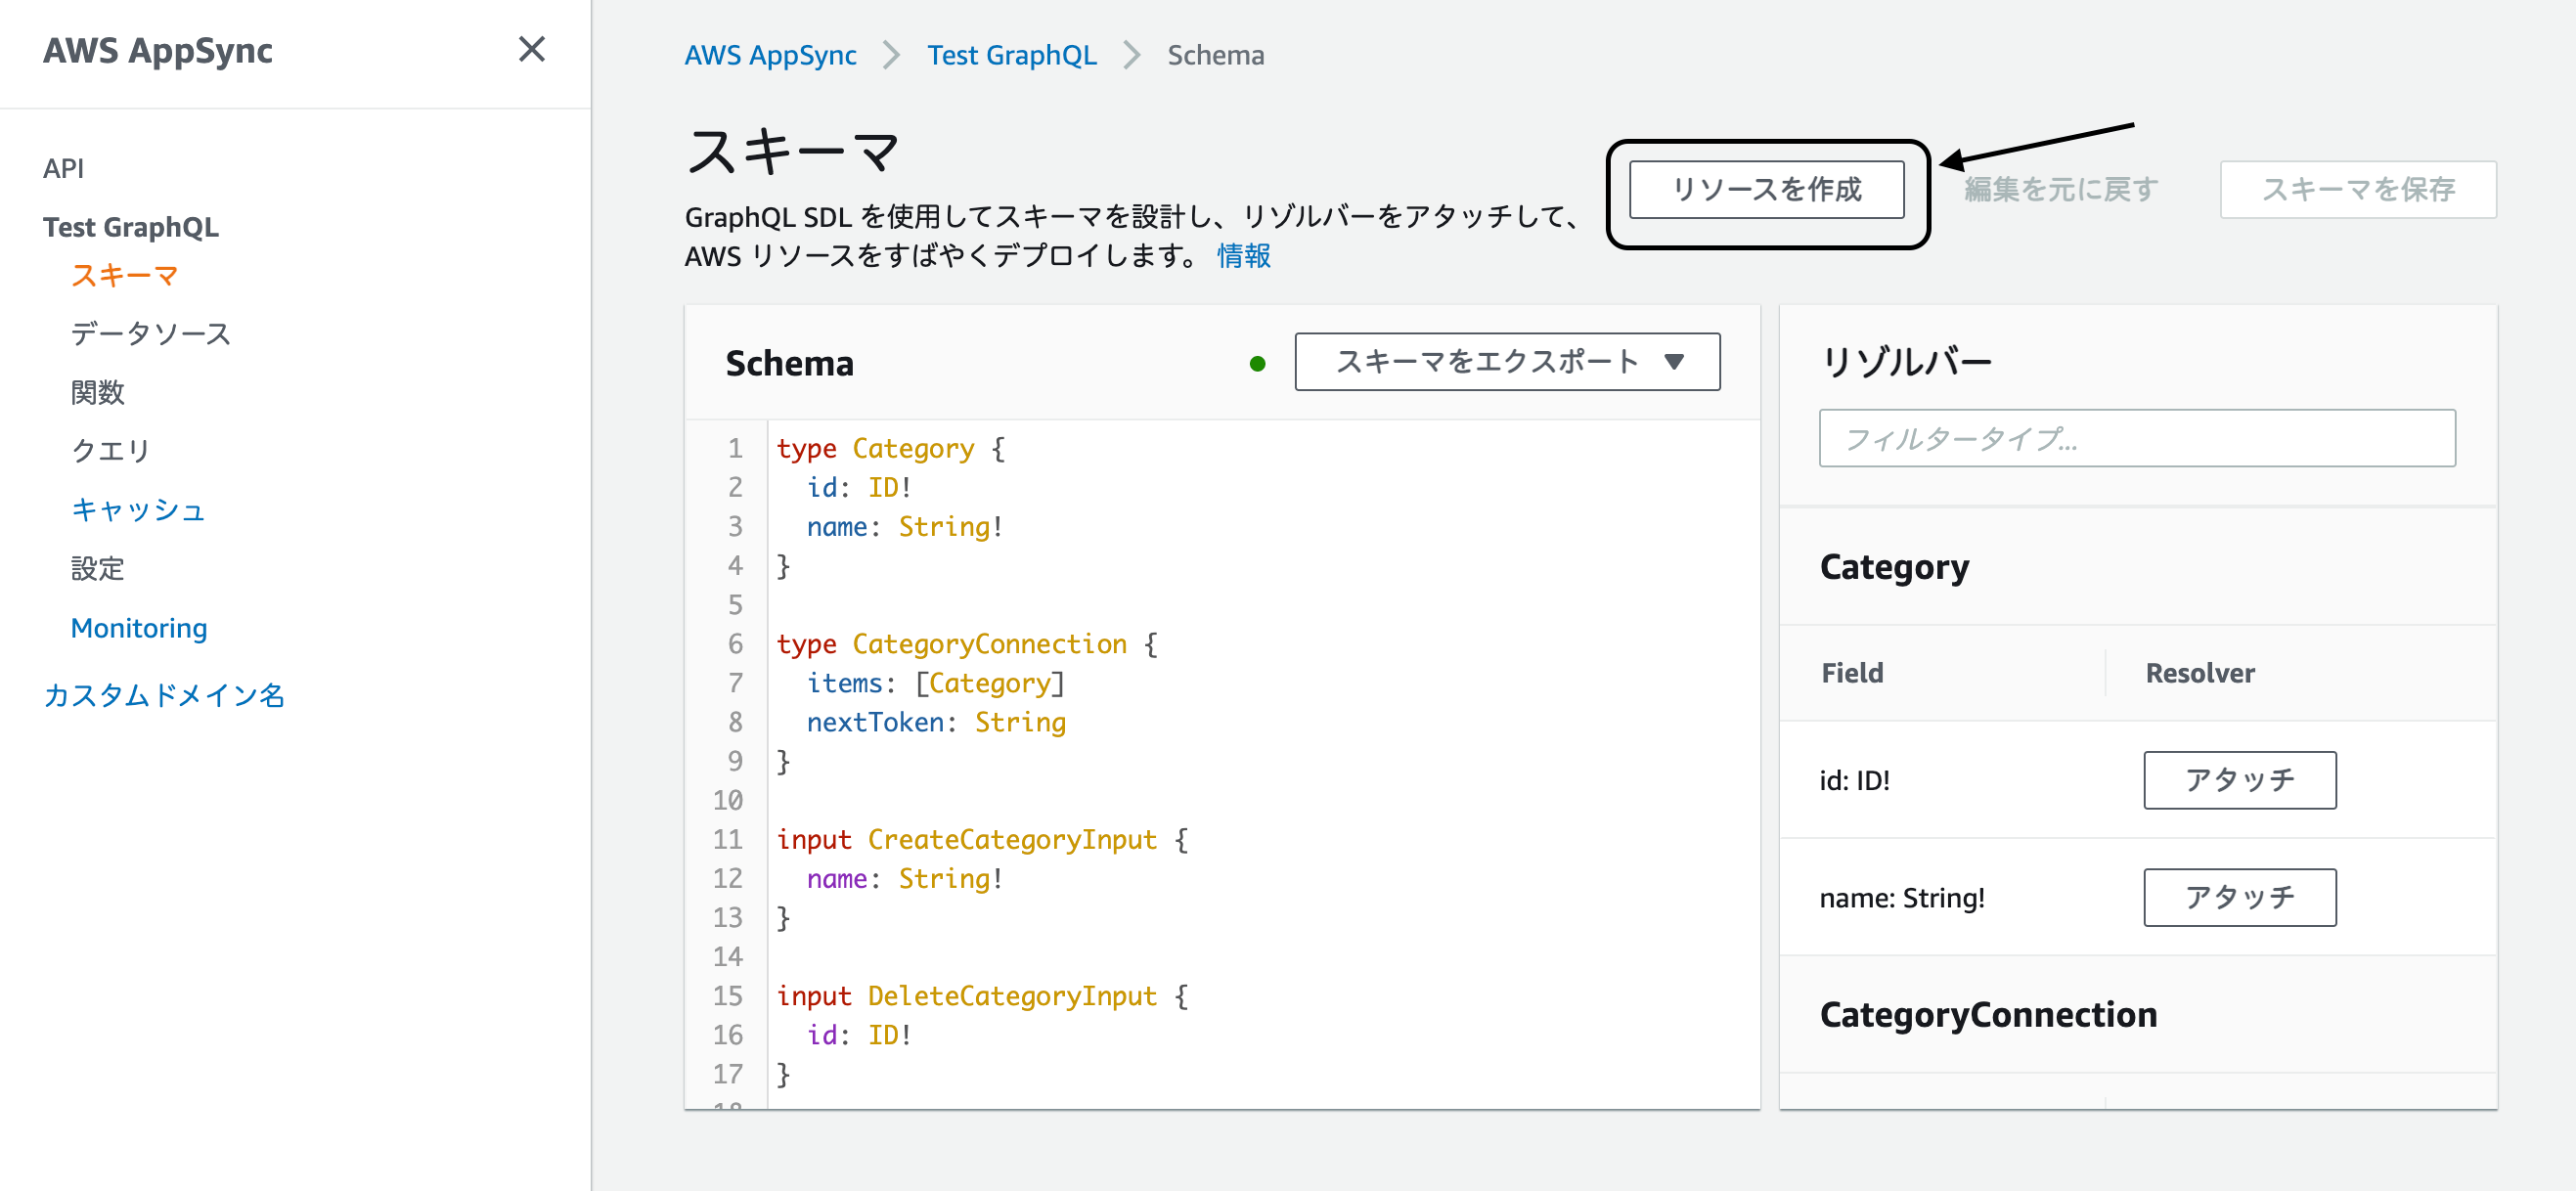Open データソース in sidebar
2576x1191 pixels.
[x=151, y=334]
